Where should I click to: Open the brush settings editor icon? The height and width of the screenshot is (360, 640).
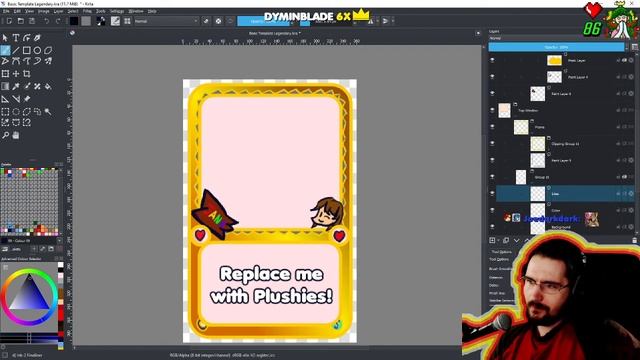coord(116,21)
